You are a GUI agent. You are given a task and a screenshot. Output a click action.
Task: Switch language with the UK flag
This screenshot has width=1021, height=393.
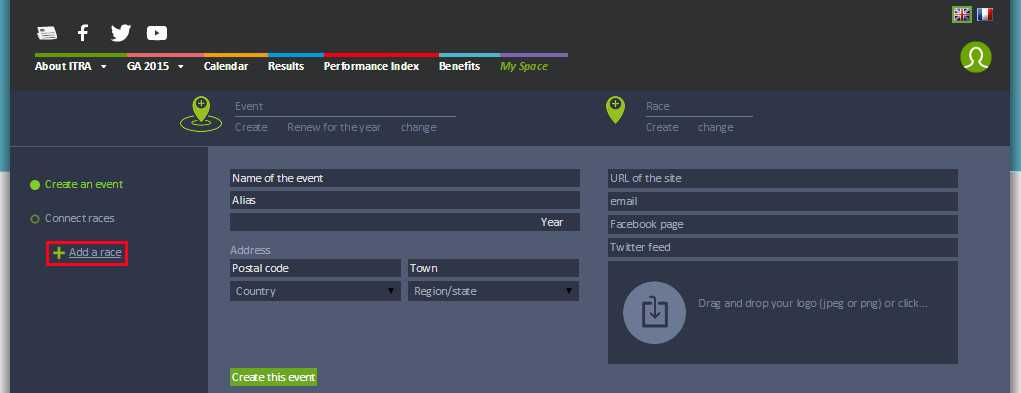click(x=962, y=14)
